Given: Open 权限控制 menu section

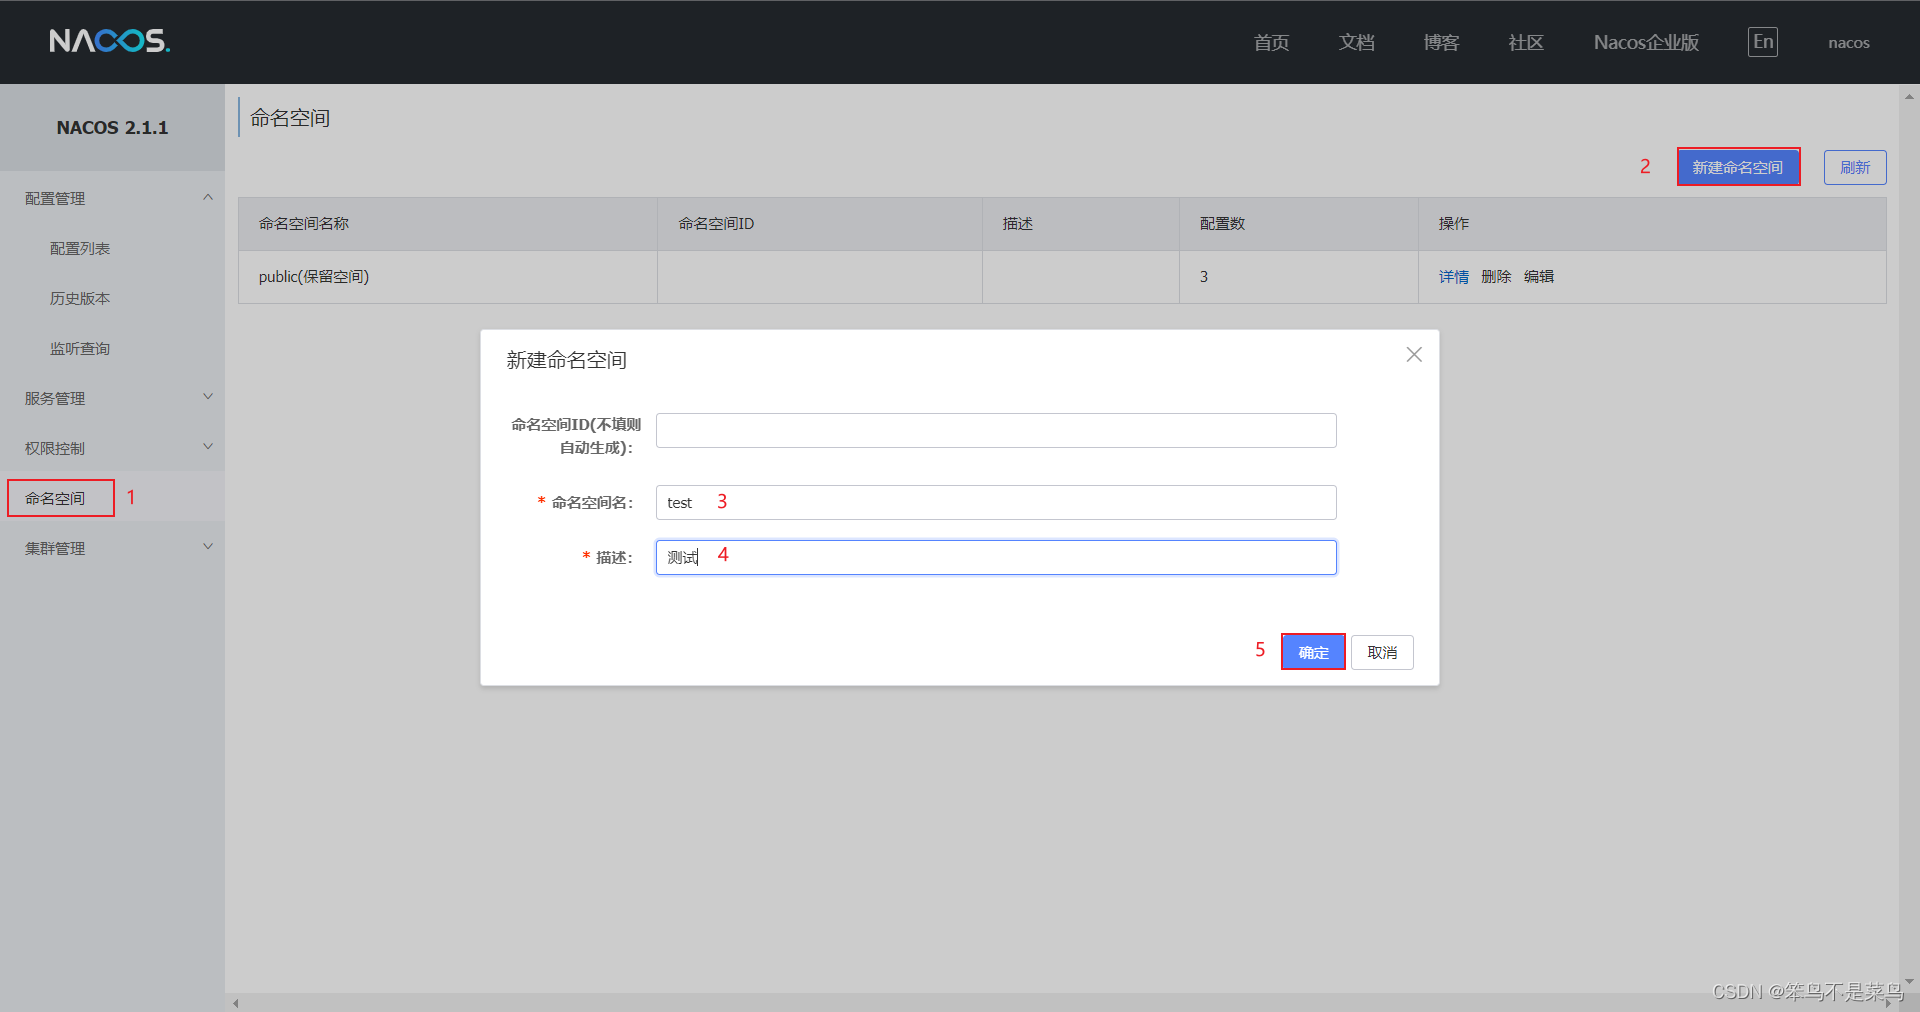Looking at the screenshot, I should pos(55,448).
